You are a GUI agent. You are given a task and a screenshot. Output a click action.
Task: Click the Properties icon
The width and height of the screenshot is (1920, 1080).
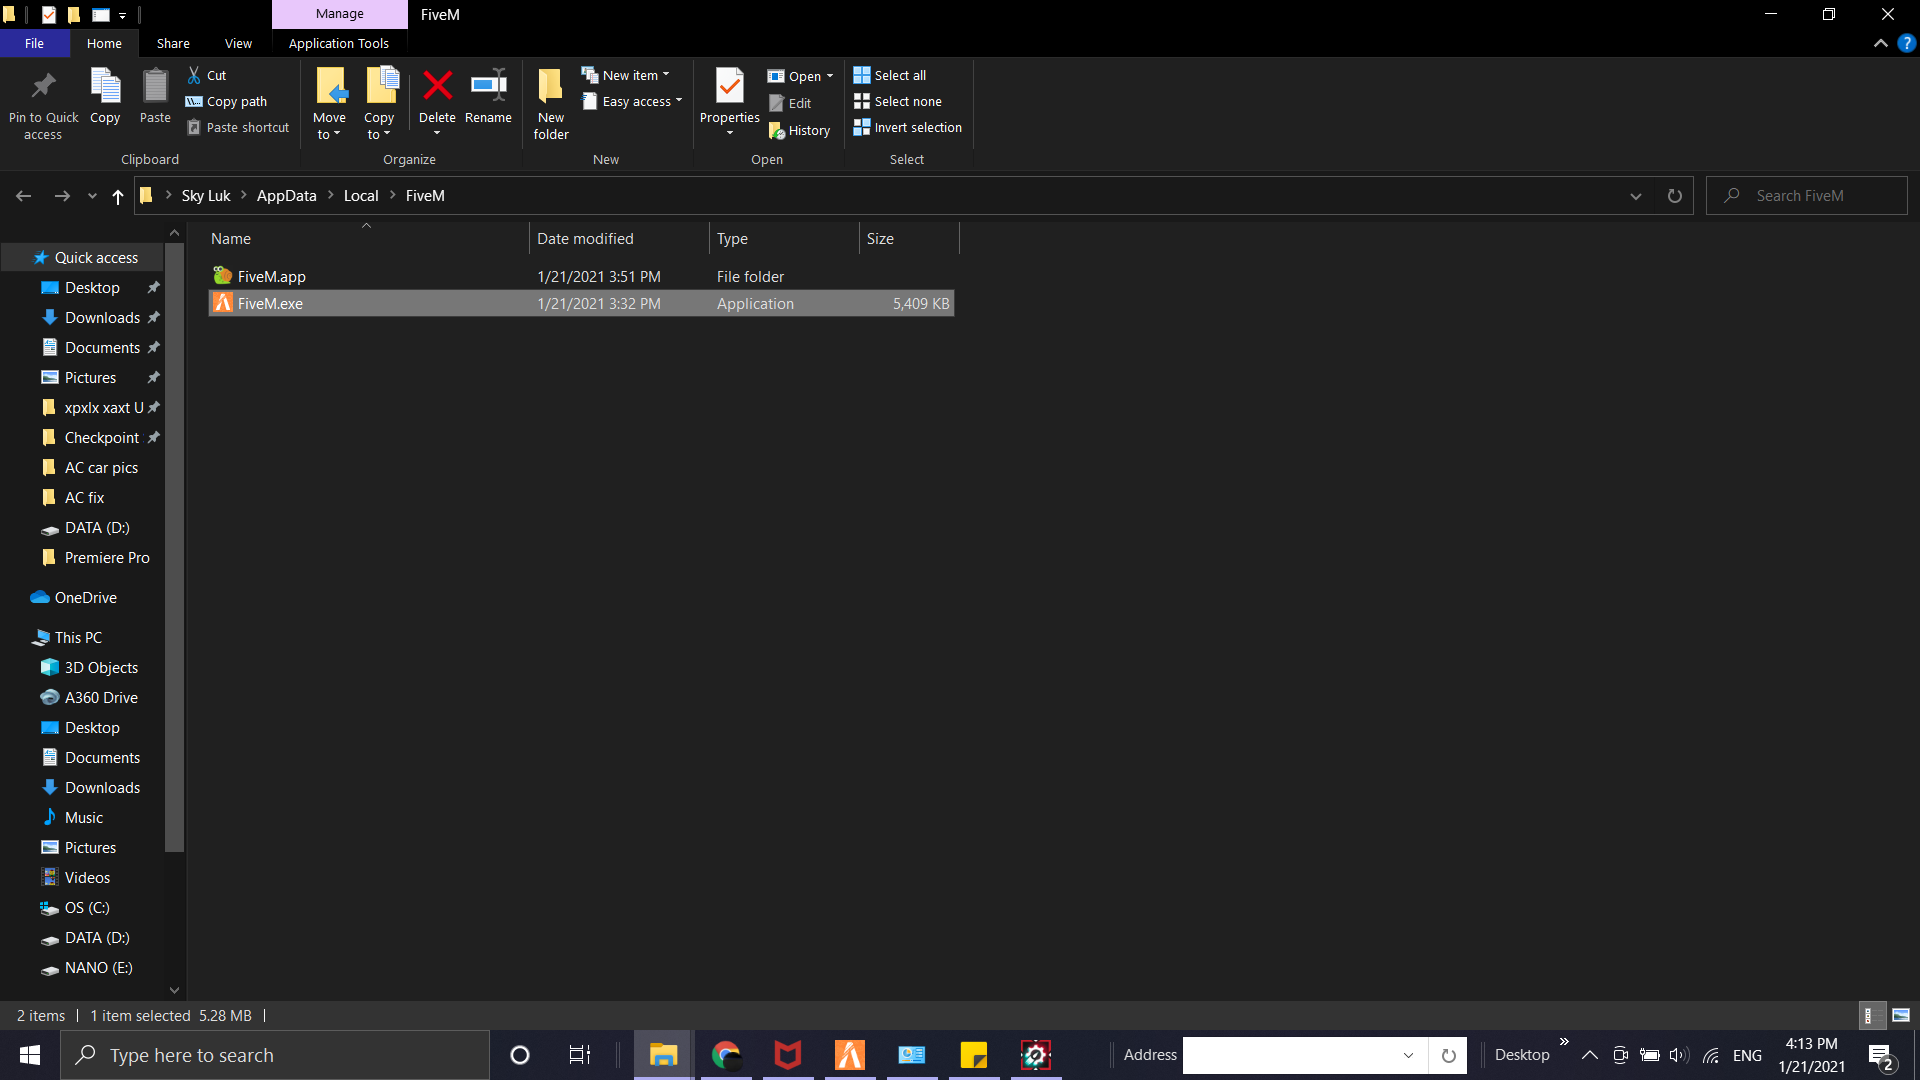click(x=729, y=86)
